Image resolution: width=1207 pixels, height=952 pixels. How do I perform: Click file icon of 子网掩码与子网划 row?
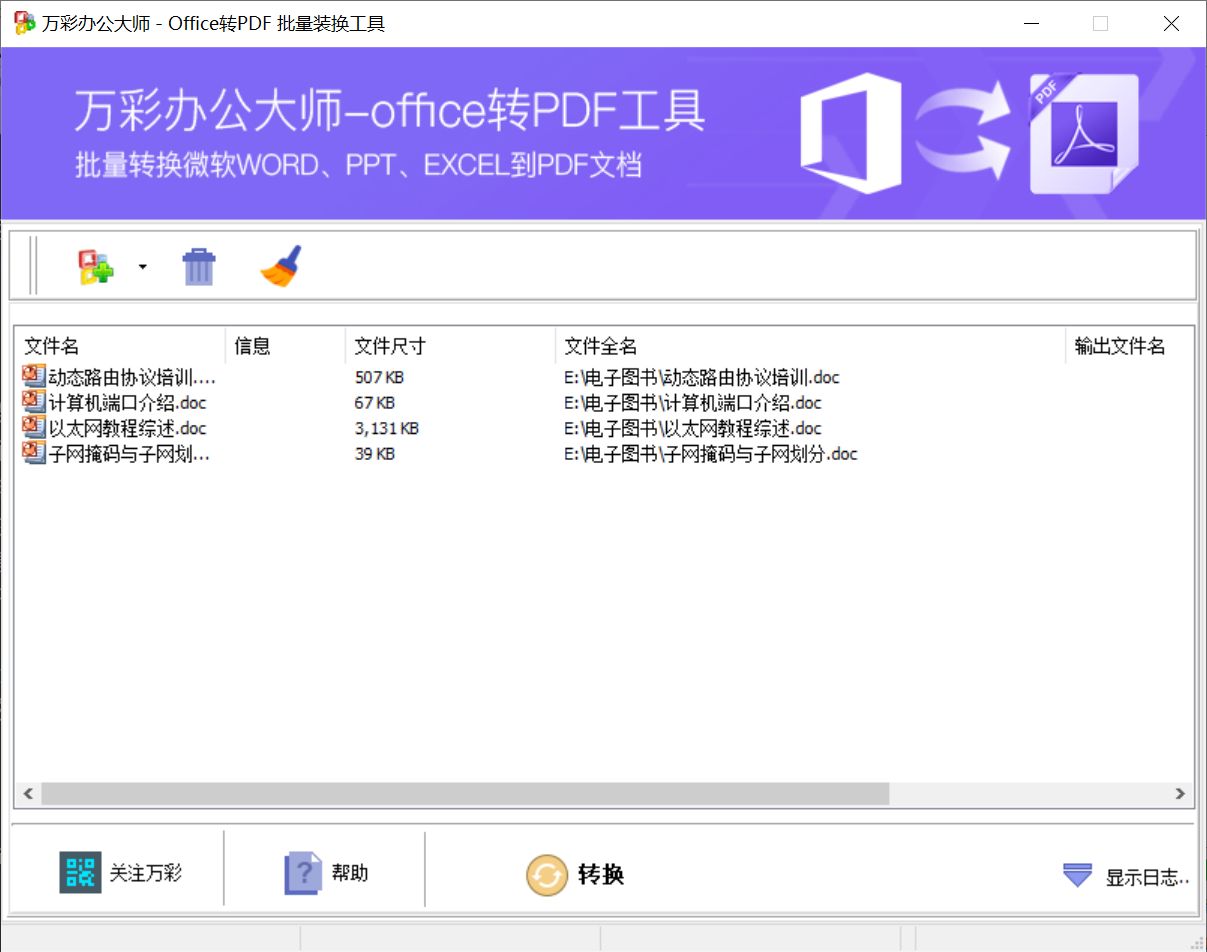pyautogui.click(x=33, y=454)
